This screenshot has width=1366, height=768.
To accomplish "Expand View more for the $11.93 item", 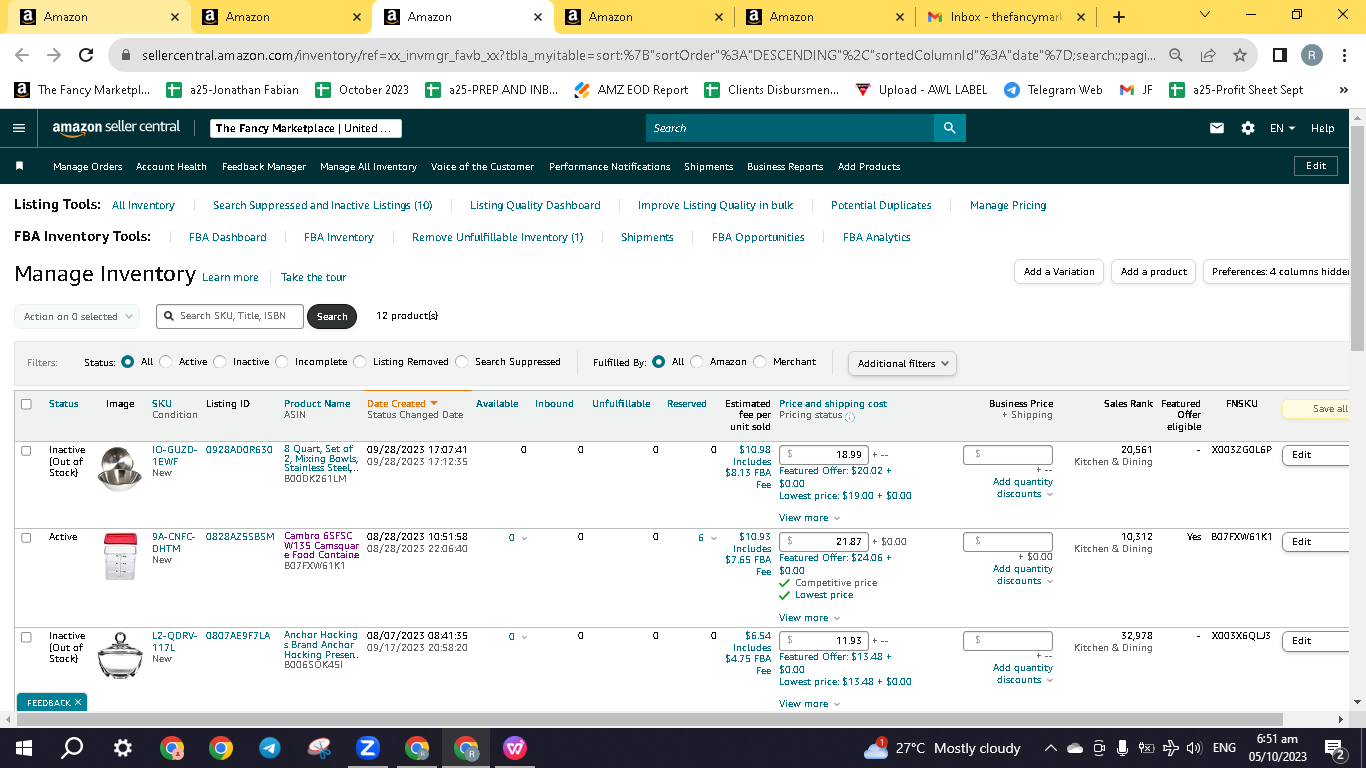I will coord(809,704).
